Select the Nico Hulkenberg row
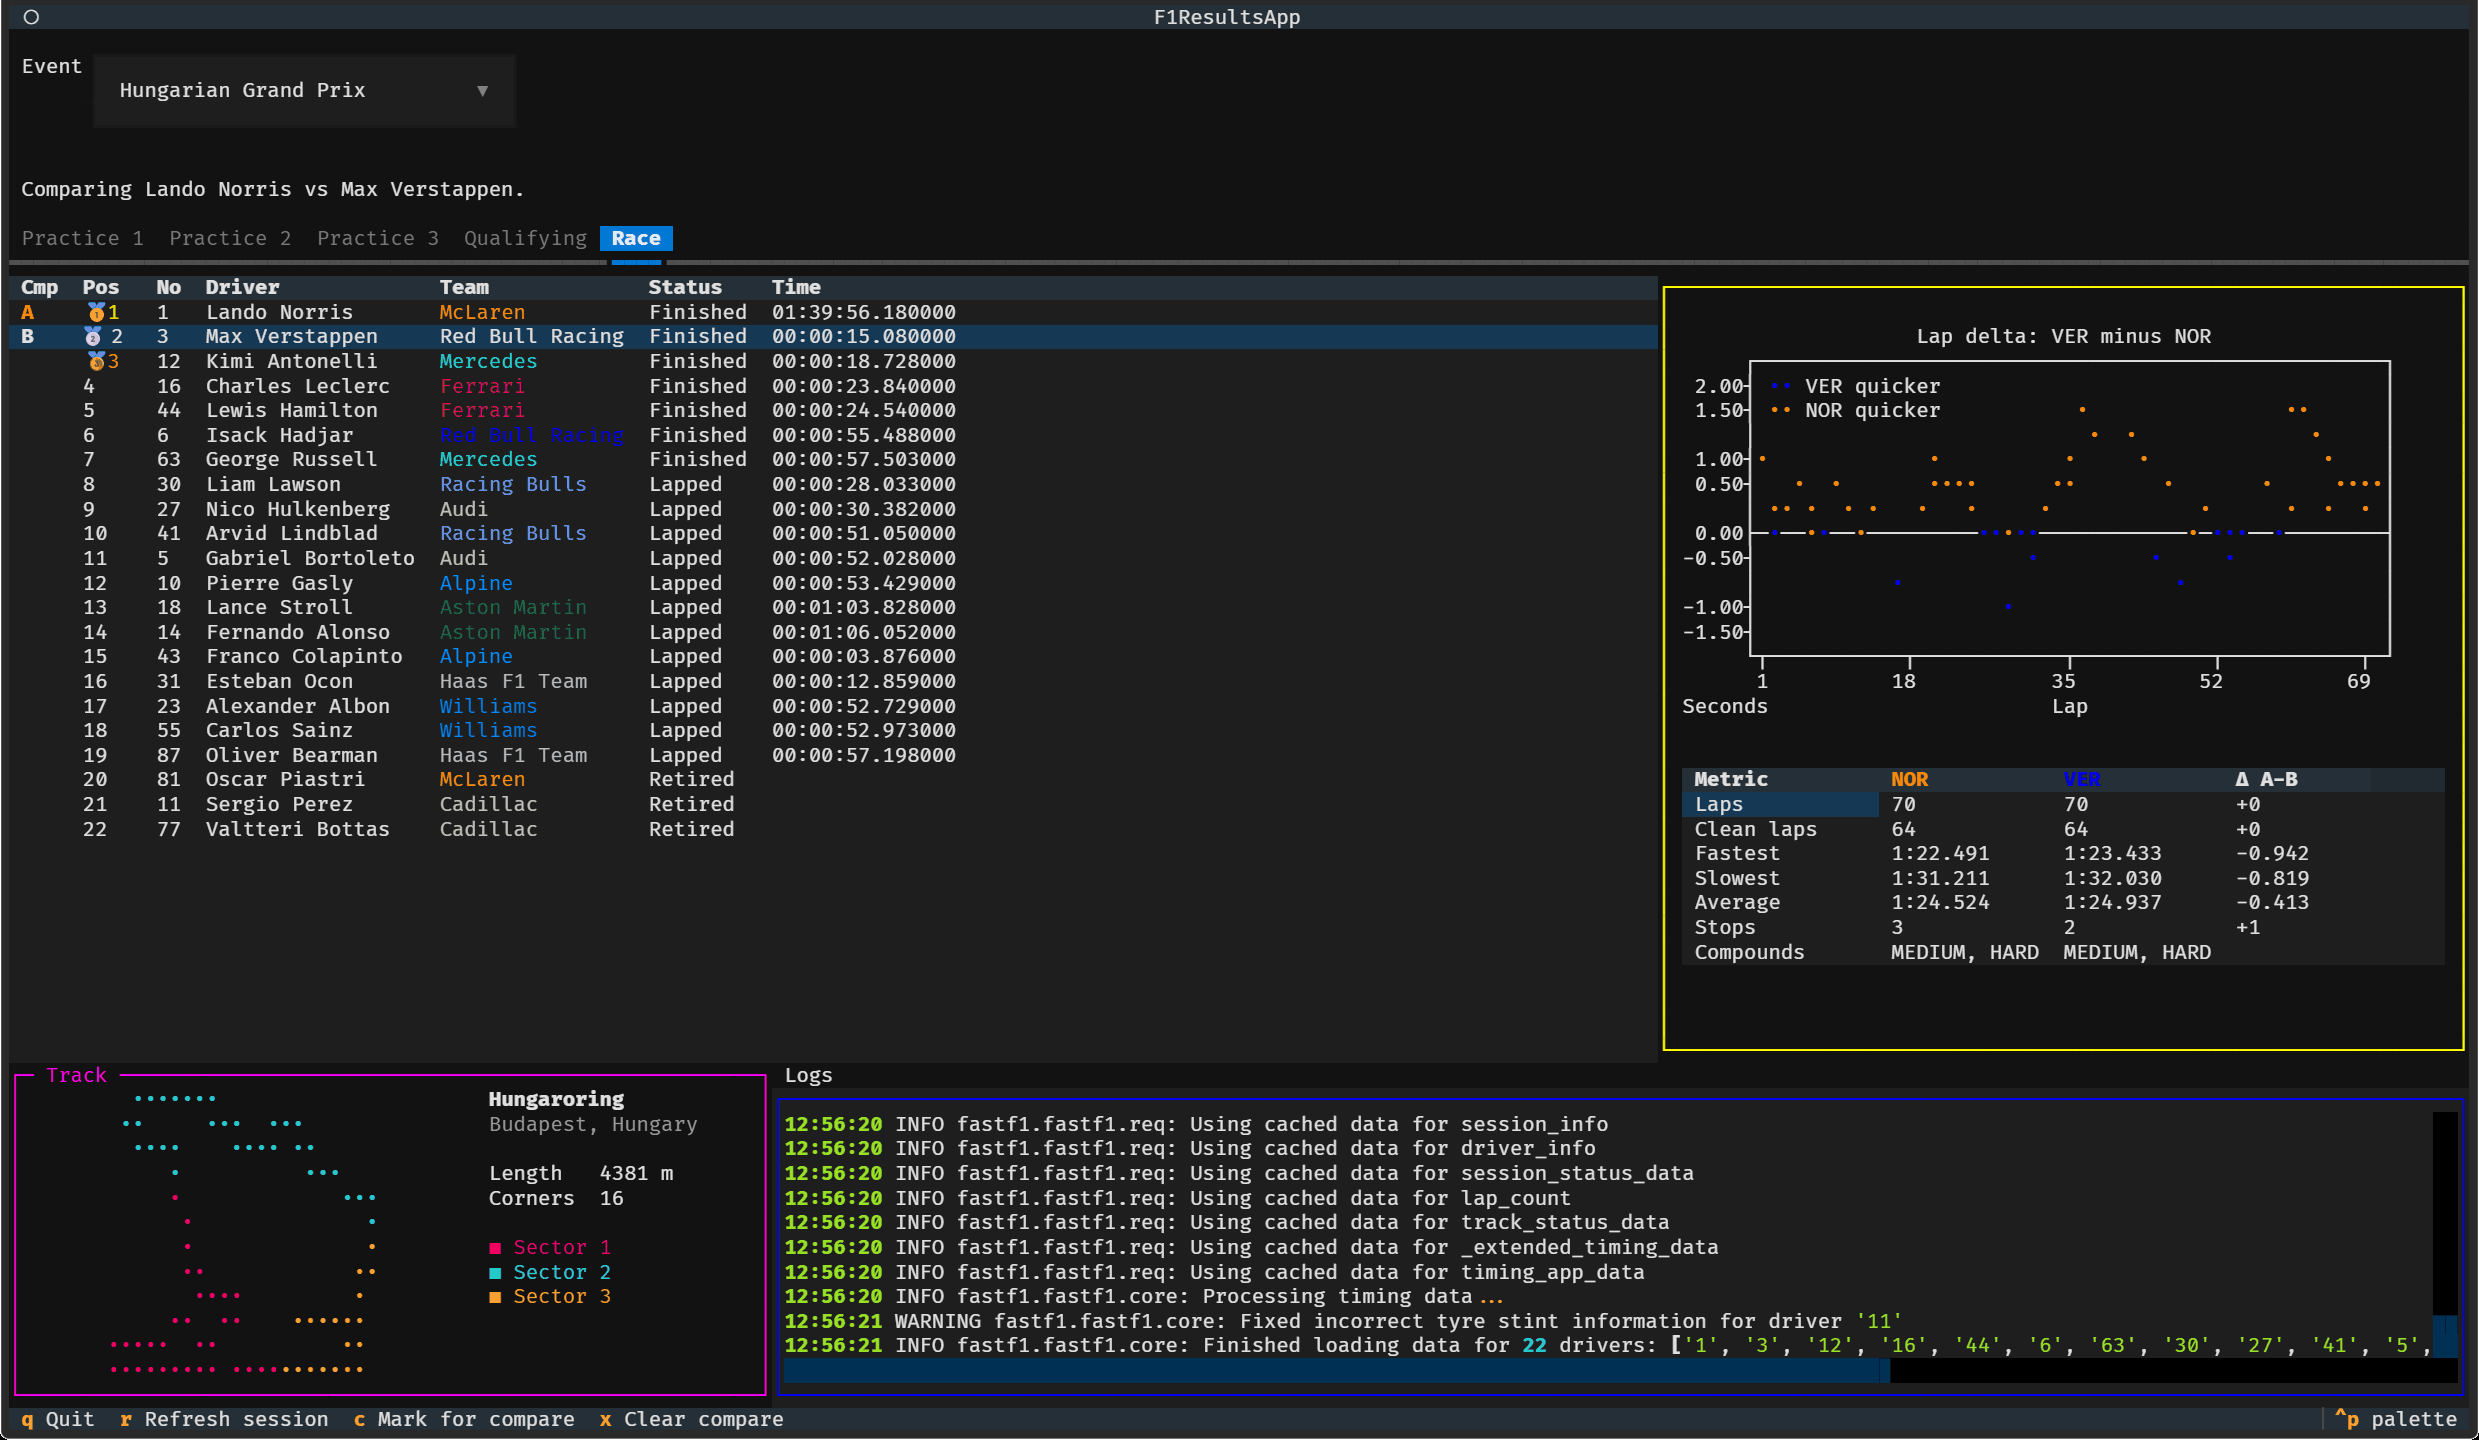Image resolution: width=2479 pixels, height=1440 pixels. click(833, 509)
